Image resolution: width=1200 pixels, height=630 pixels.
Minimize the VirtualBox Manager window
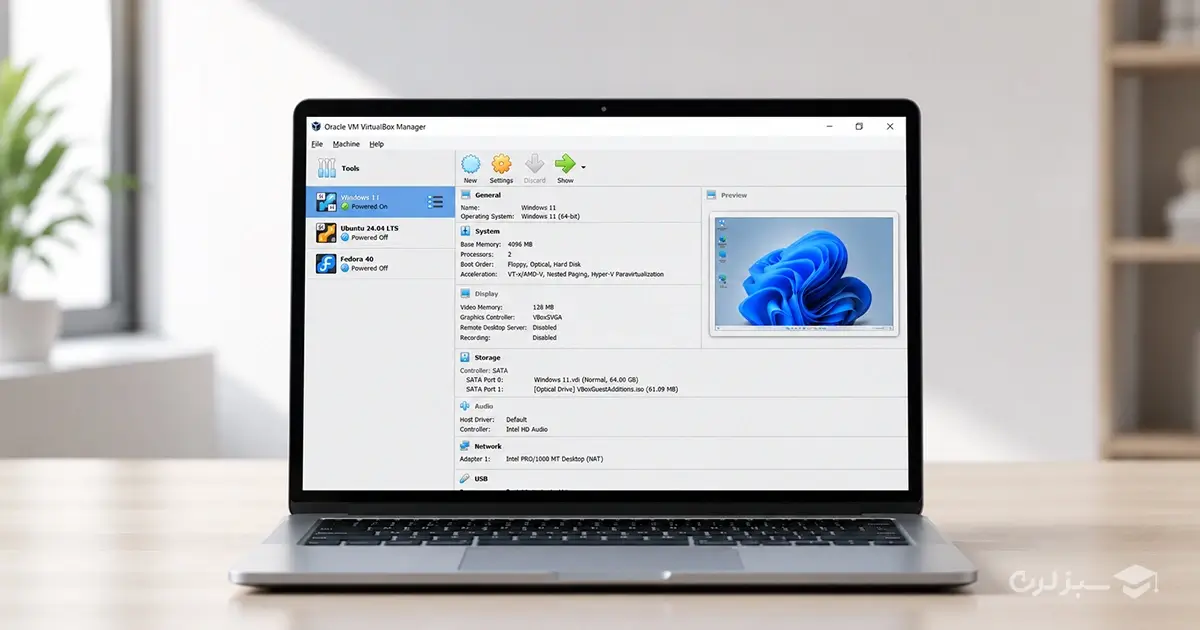[830, 127]
